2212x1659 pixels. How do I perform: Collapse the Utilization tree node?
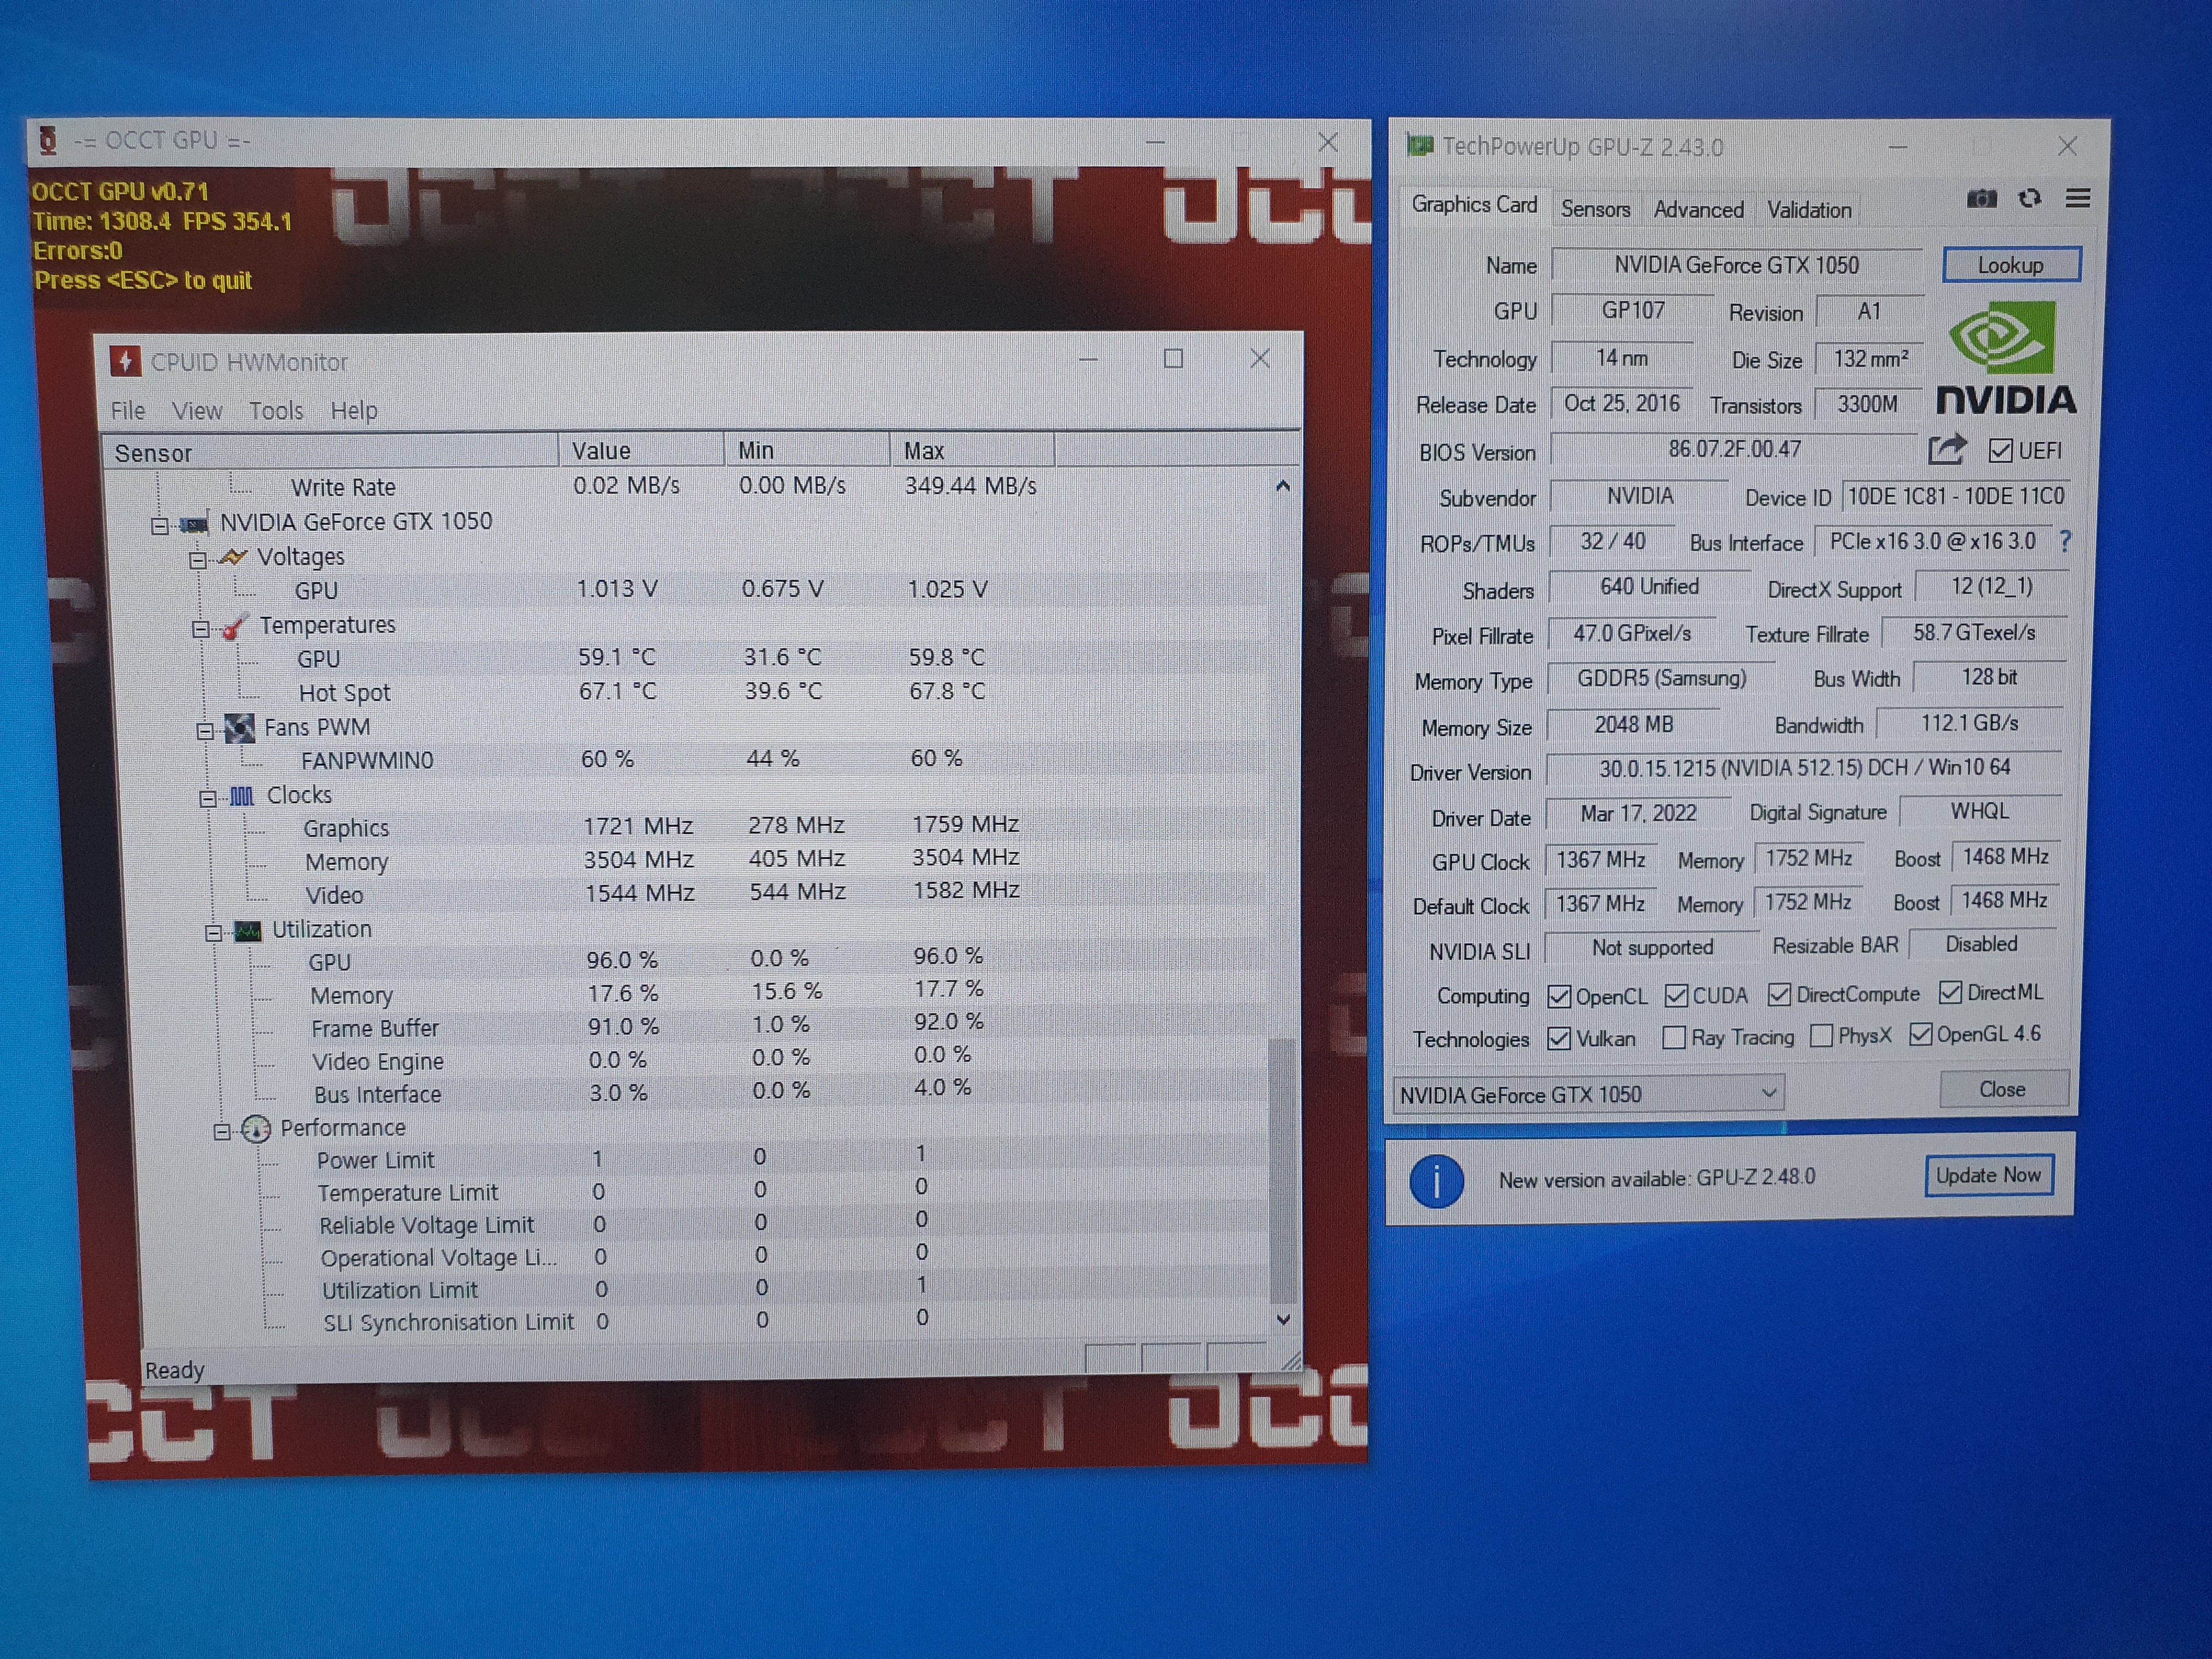pyautogui.click(x=213, y=933)
